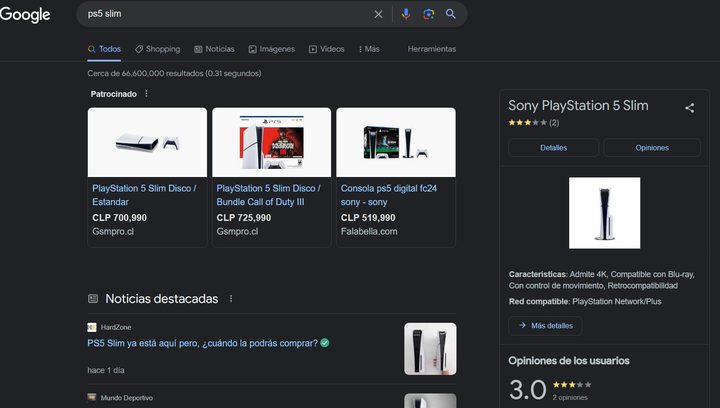Open the Herramientas search tools

tap(431, 49)
